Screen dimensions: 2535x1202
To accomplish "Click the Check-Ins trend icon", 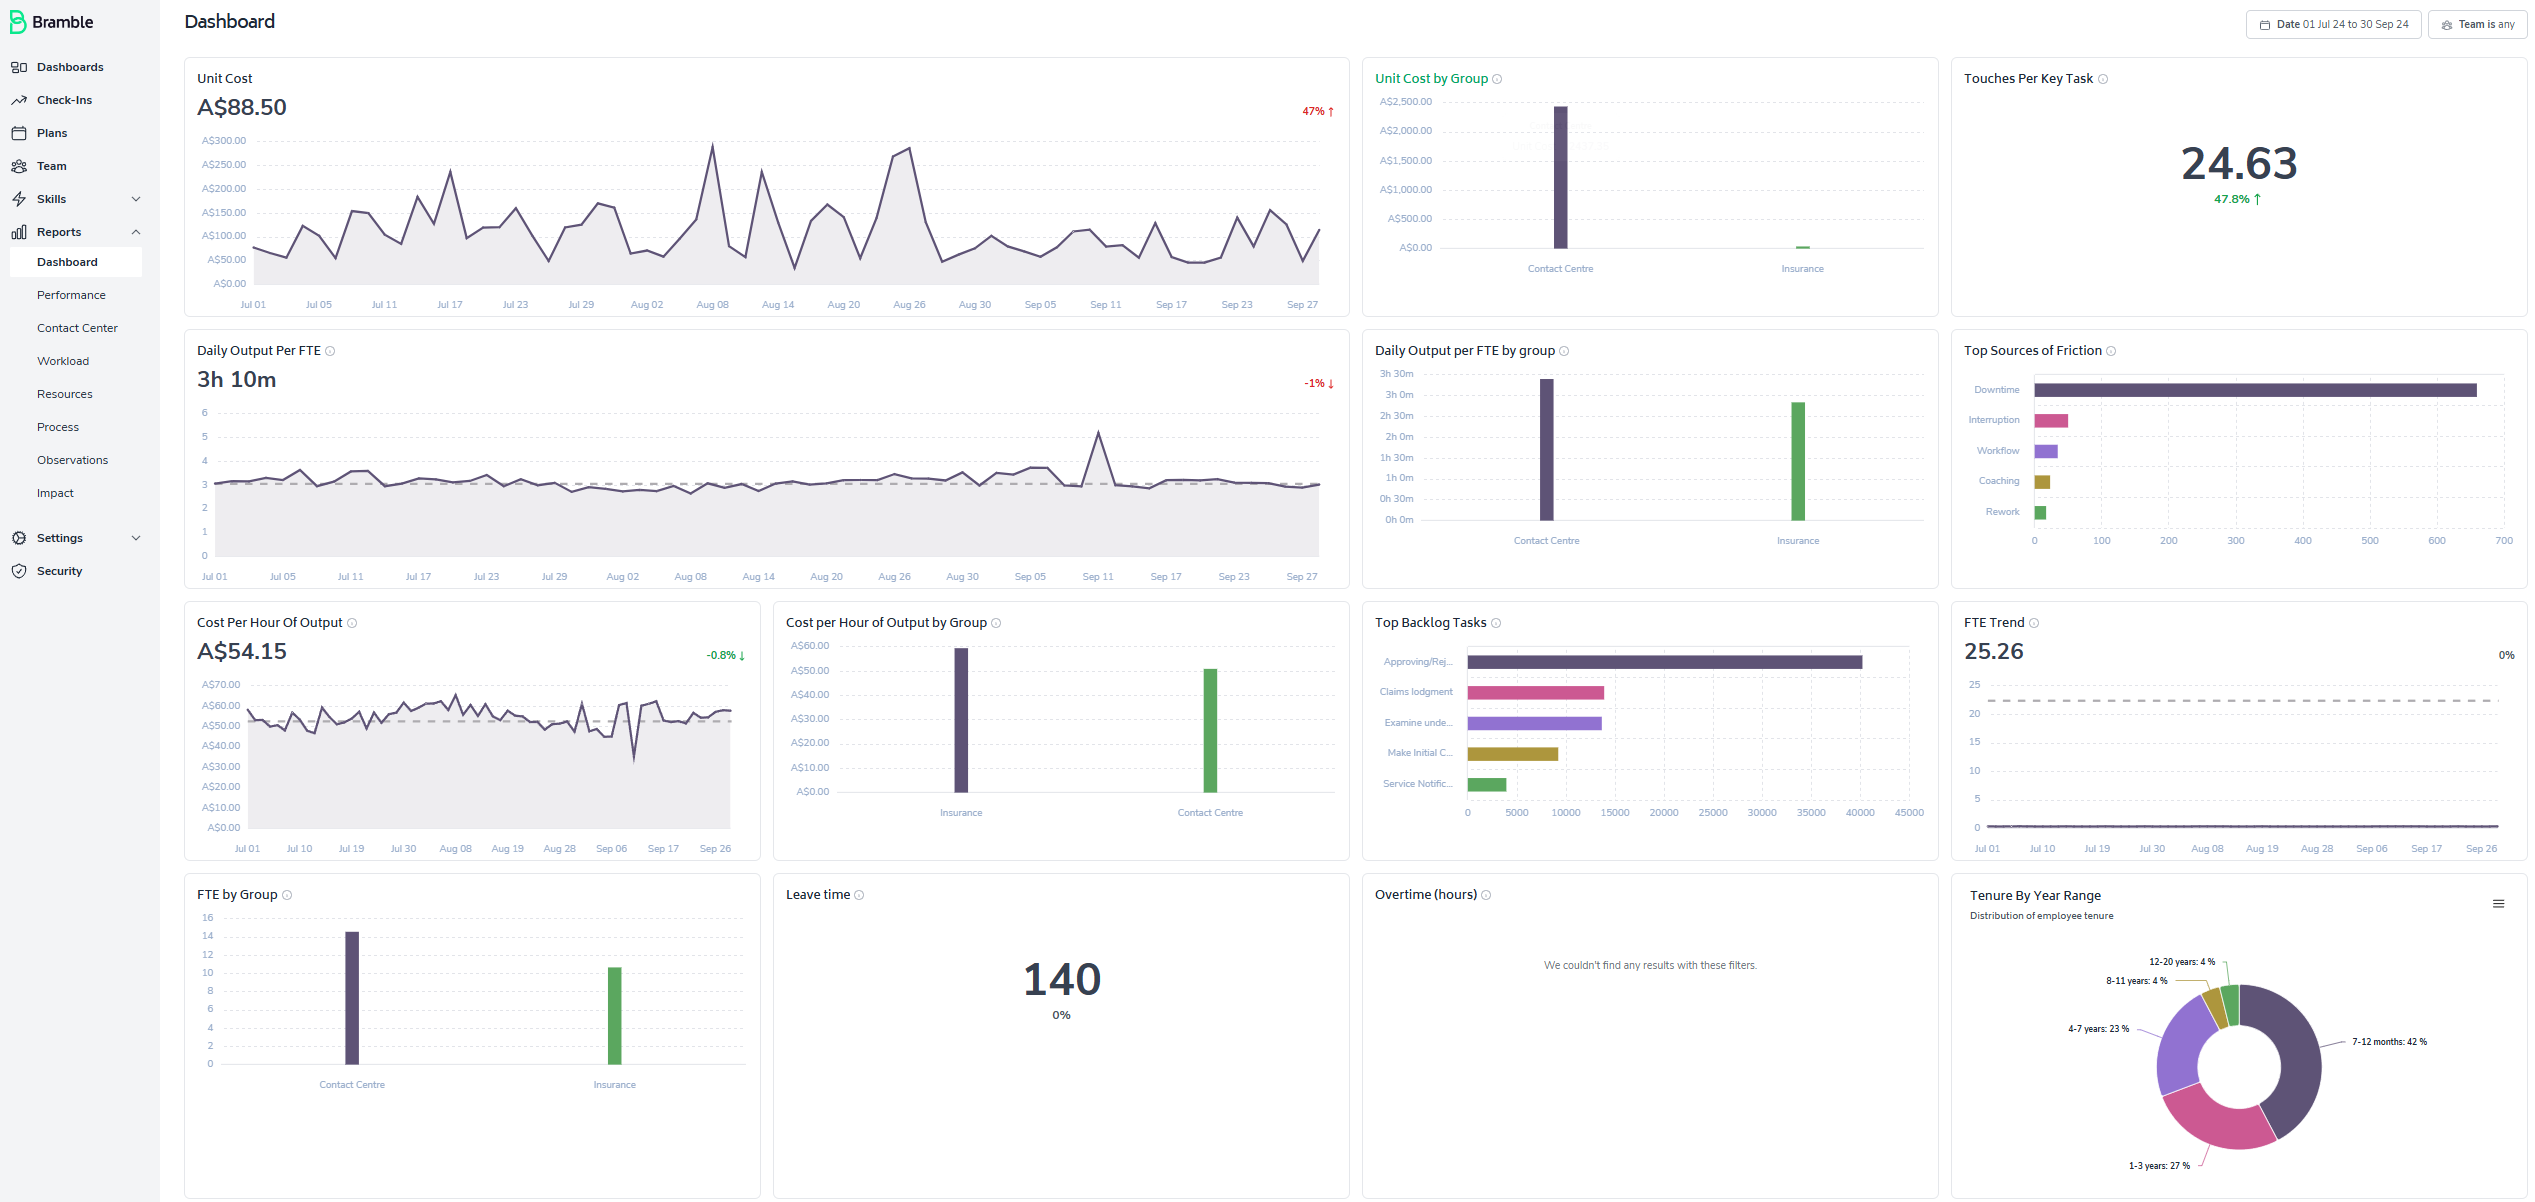I will [19, 100].
